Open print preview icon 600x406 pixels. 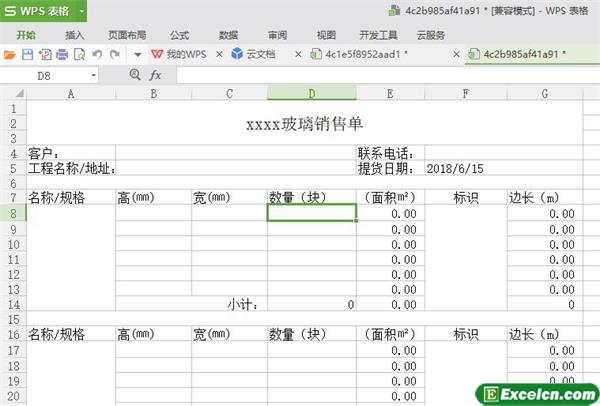click(x=79, y=55)
